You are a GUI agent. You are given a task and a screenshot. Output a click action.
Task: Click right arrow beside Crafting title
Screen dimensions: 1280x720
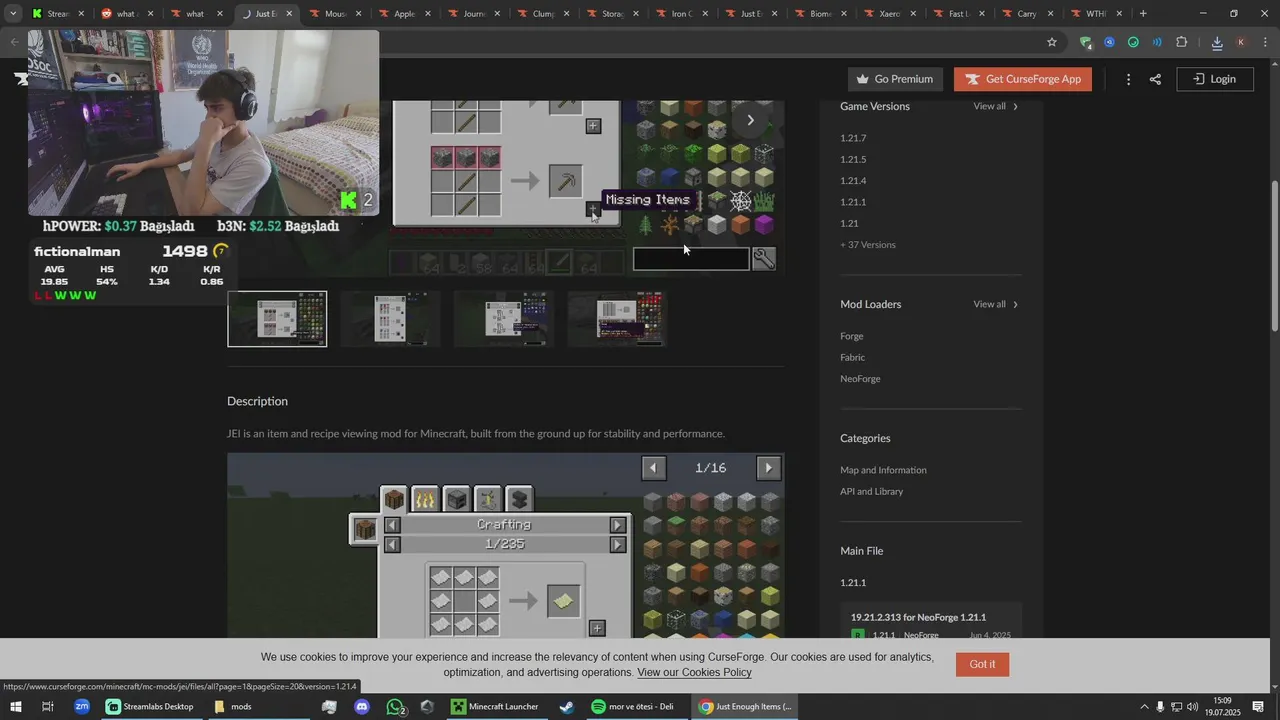(618, 525)
